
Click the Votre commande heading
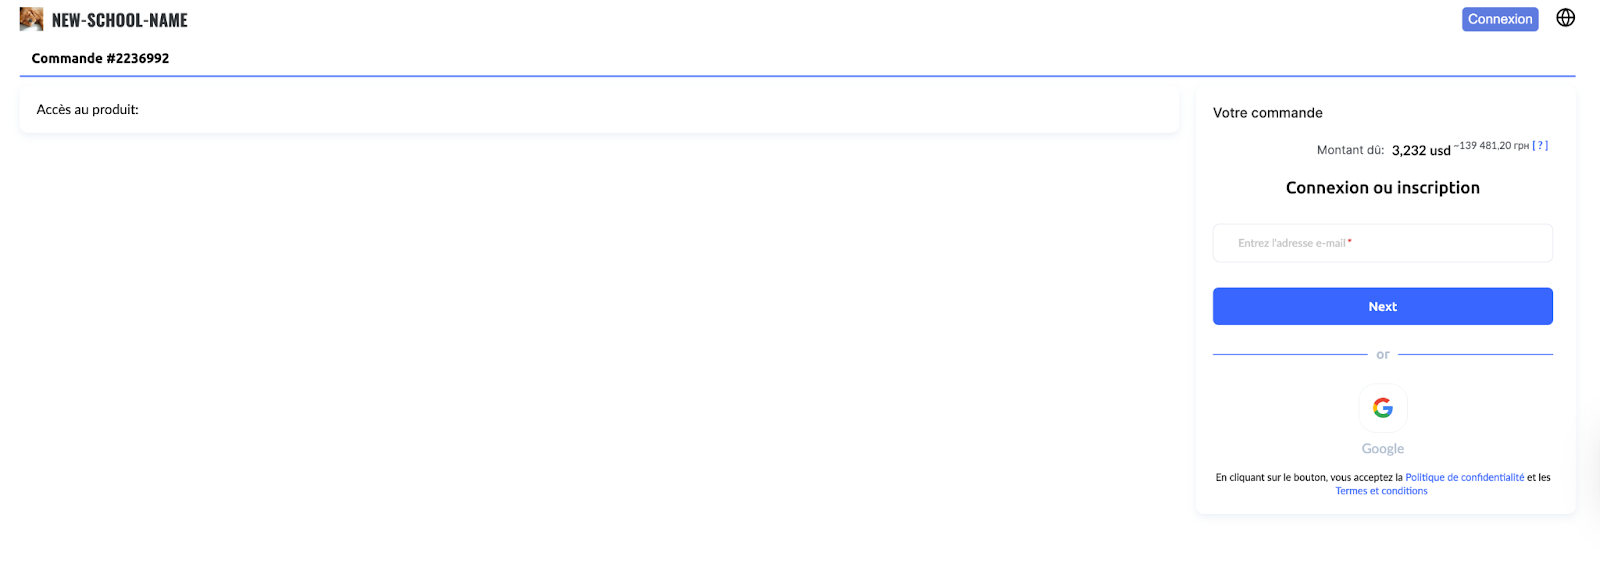point(1267,113)
